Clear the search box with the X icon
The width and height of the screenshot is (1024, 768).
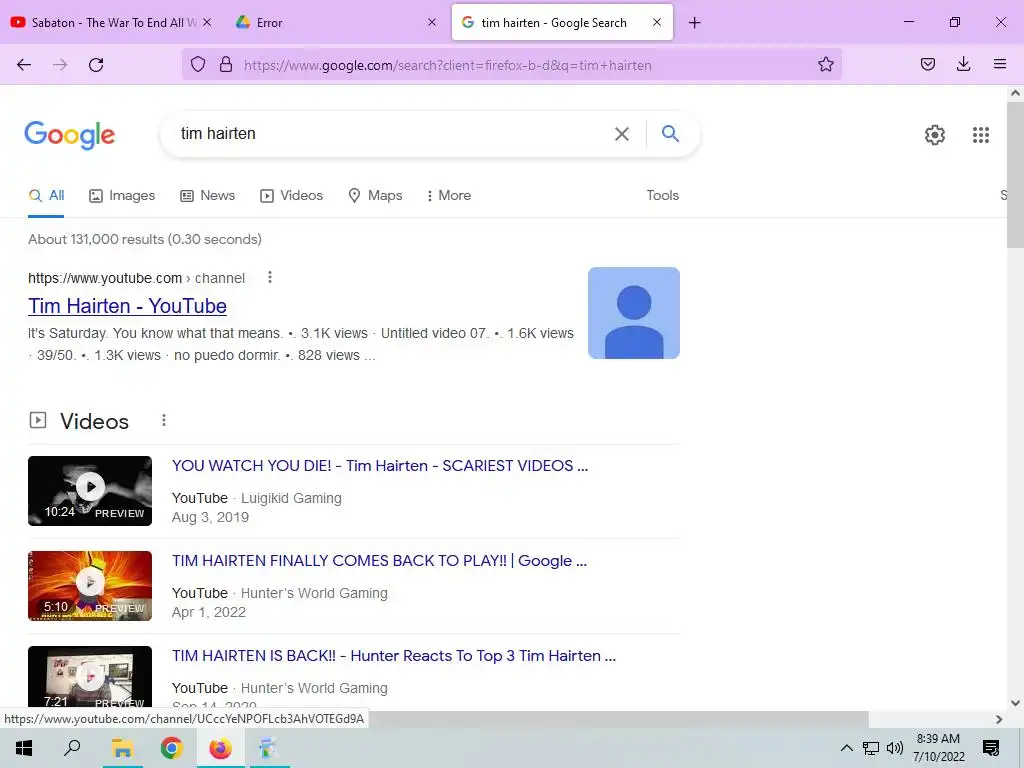coord(622,134)
